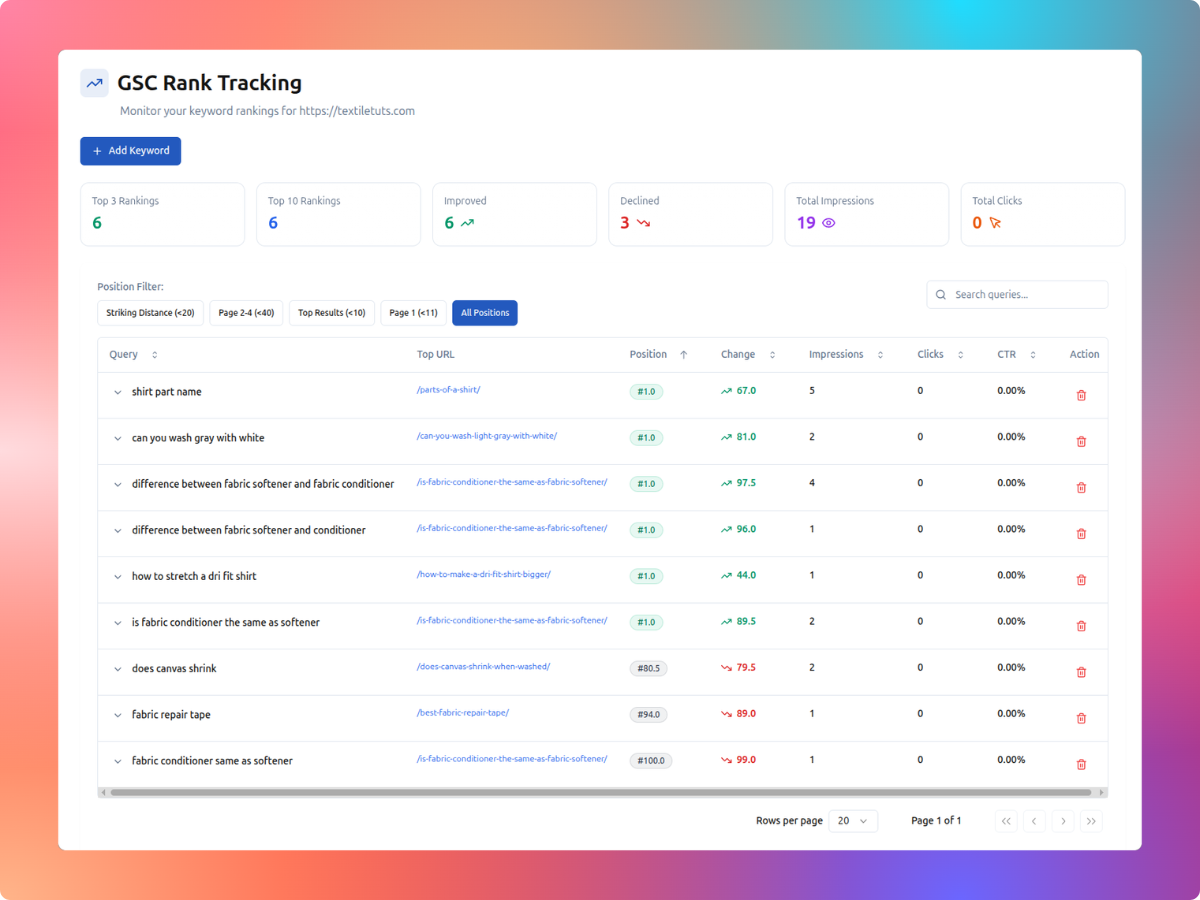Open the /how-to-make-a-dri-fit-shirt-bigger/ link
This screenshot has width=1200, height=900.
(x=484, y=574)
